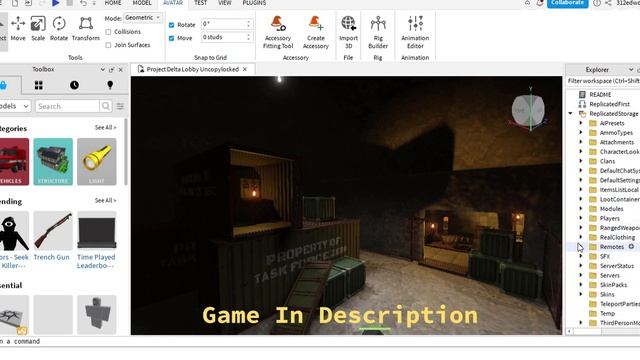The width and height of the screenshot is (640, 360).
Task: Click the Undo arrow in title bar
Action: 83,3
